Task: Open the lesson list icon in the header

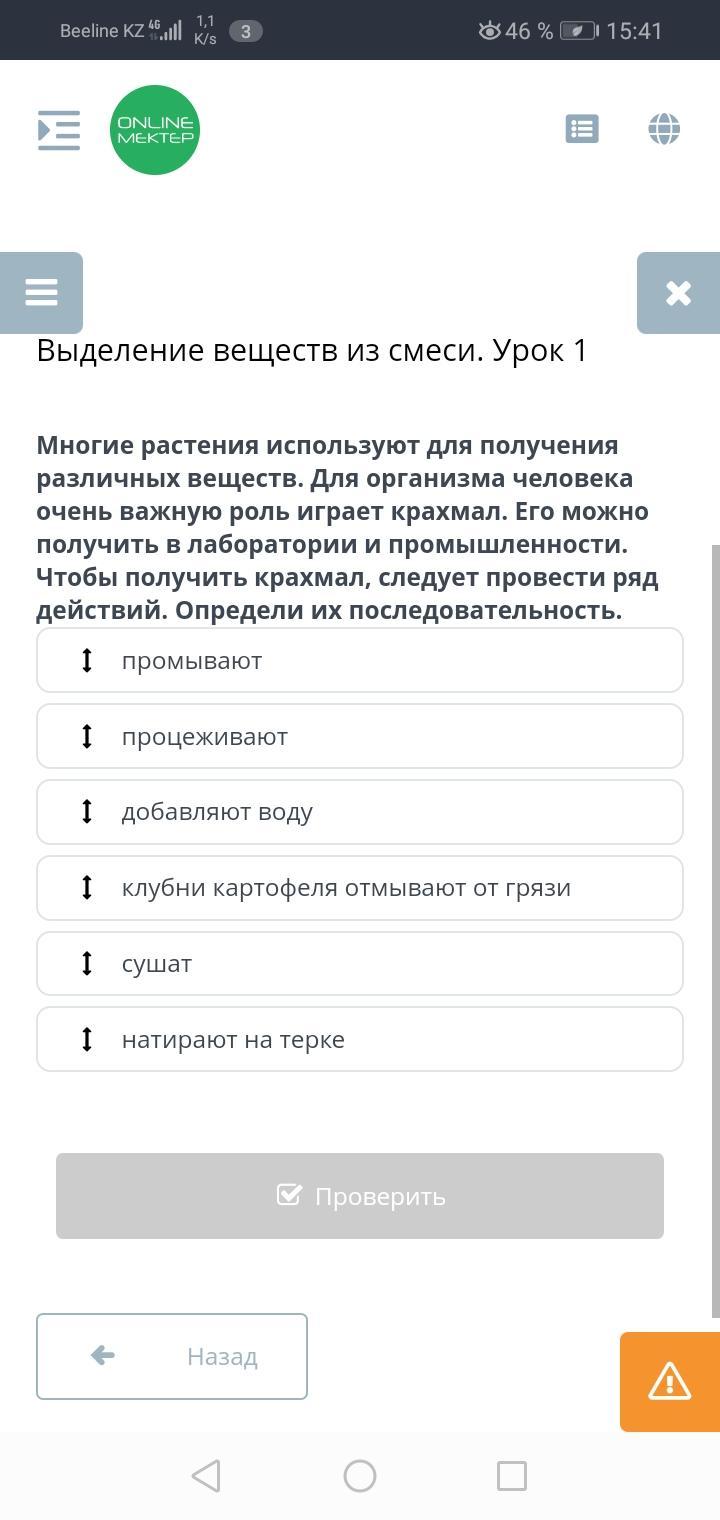Action: pyautogui.click(x=582, y=129)
